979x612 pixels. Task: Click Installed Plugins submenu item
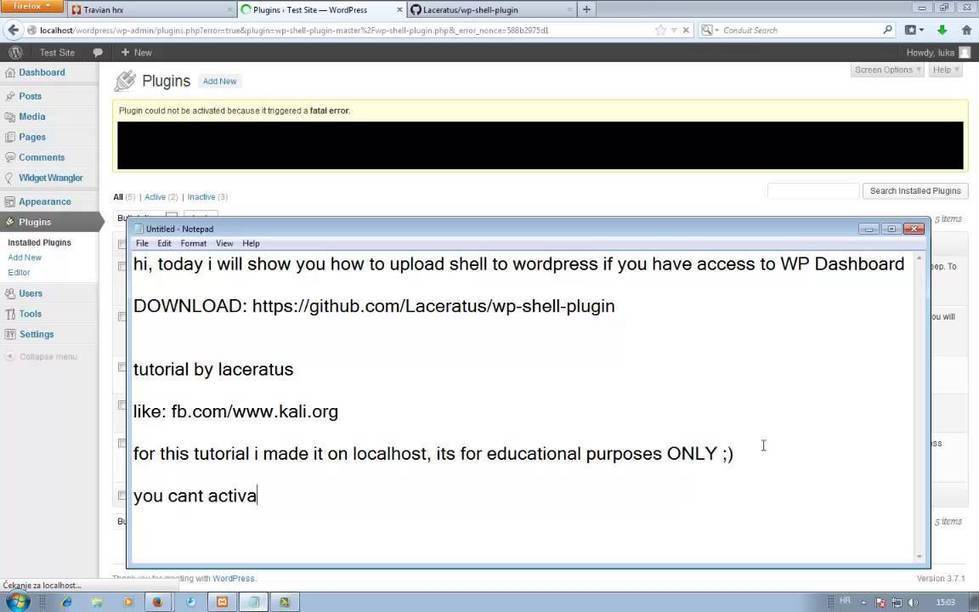point(39,243)
